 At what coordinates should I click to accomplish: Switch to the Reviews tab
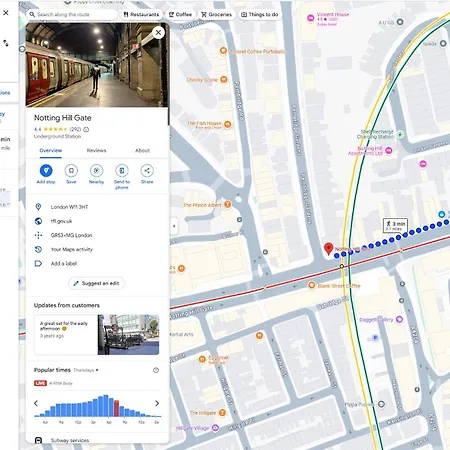(96, 150)
